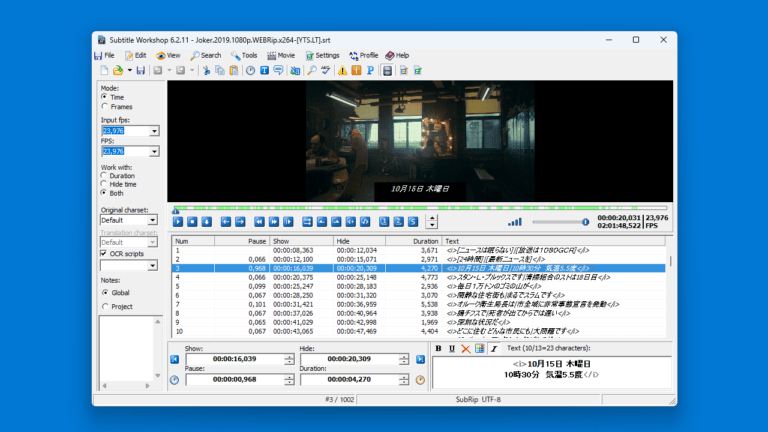Viewport: 768px width, 432px height.
Task: Toggle the video preview film icon
Action: (387, 71)
